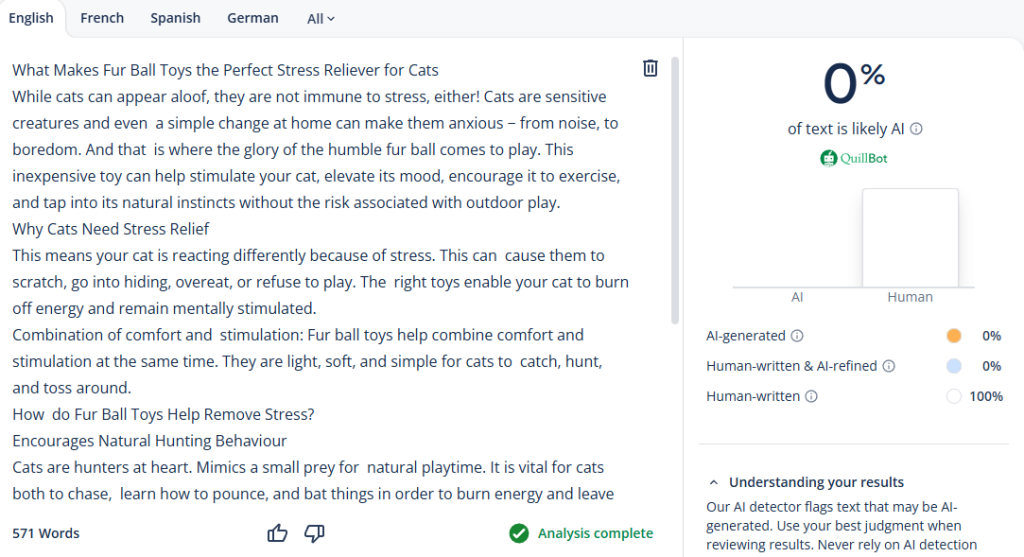1024x557 pixels.
Task: Click the AI-generated info icon
Action: 797,336
